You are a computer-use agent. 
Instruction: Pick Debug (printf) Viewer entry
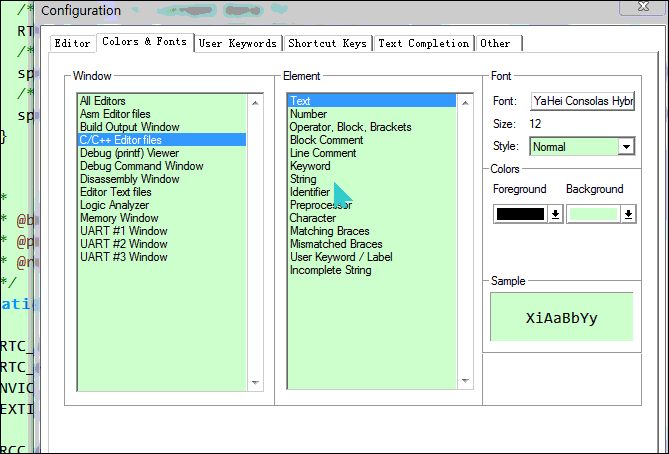click(162, 153)
